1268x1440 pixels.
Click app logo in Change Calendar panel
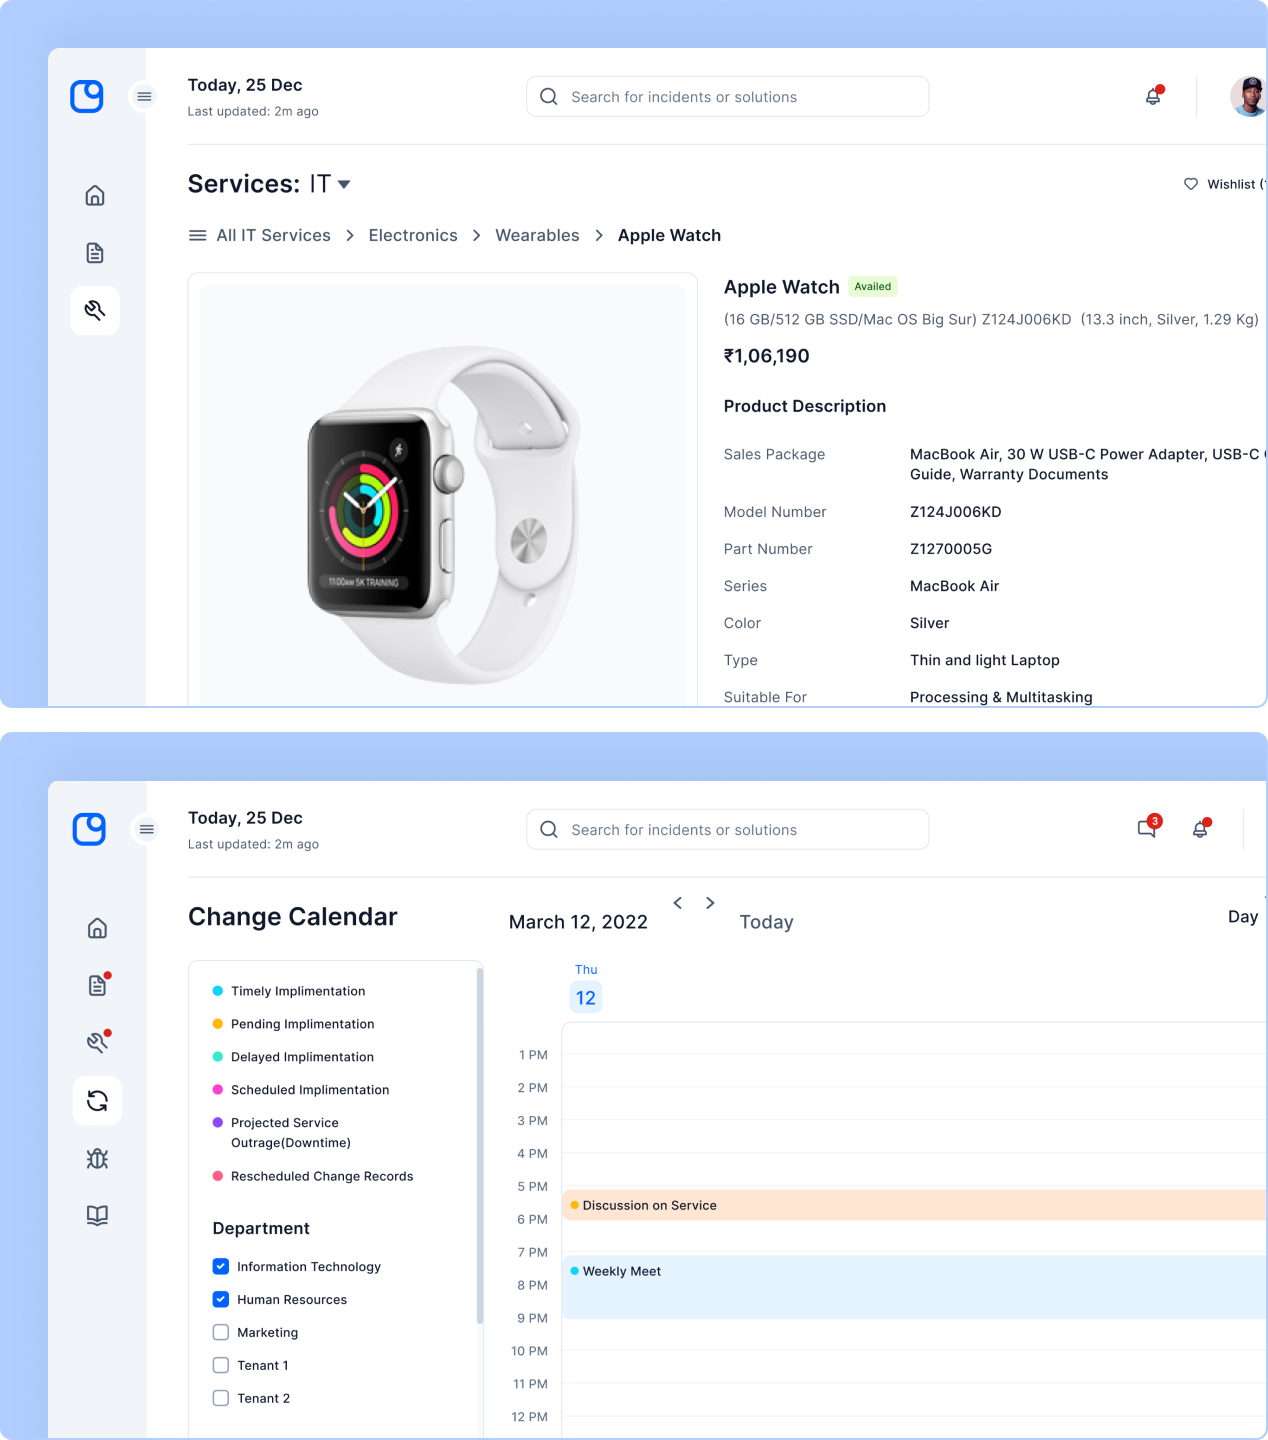[89, 829]
